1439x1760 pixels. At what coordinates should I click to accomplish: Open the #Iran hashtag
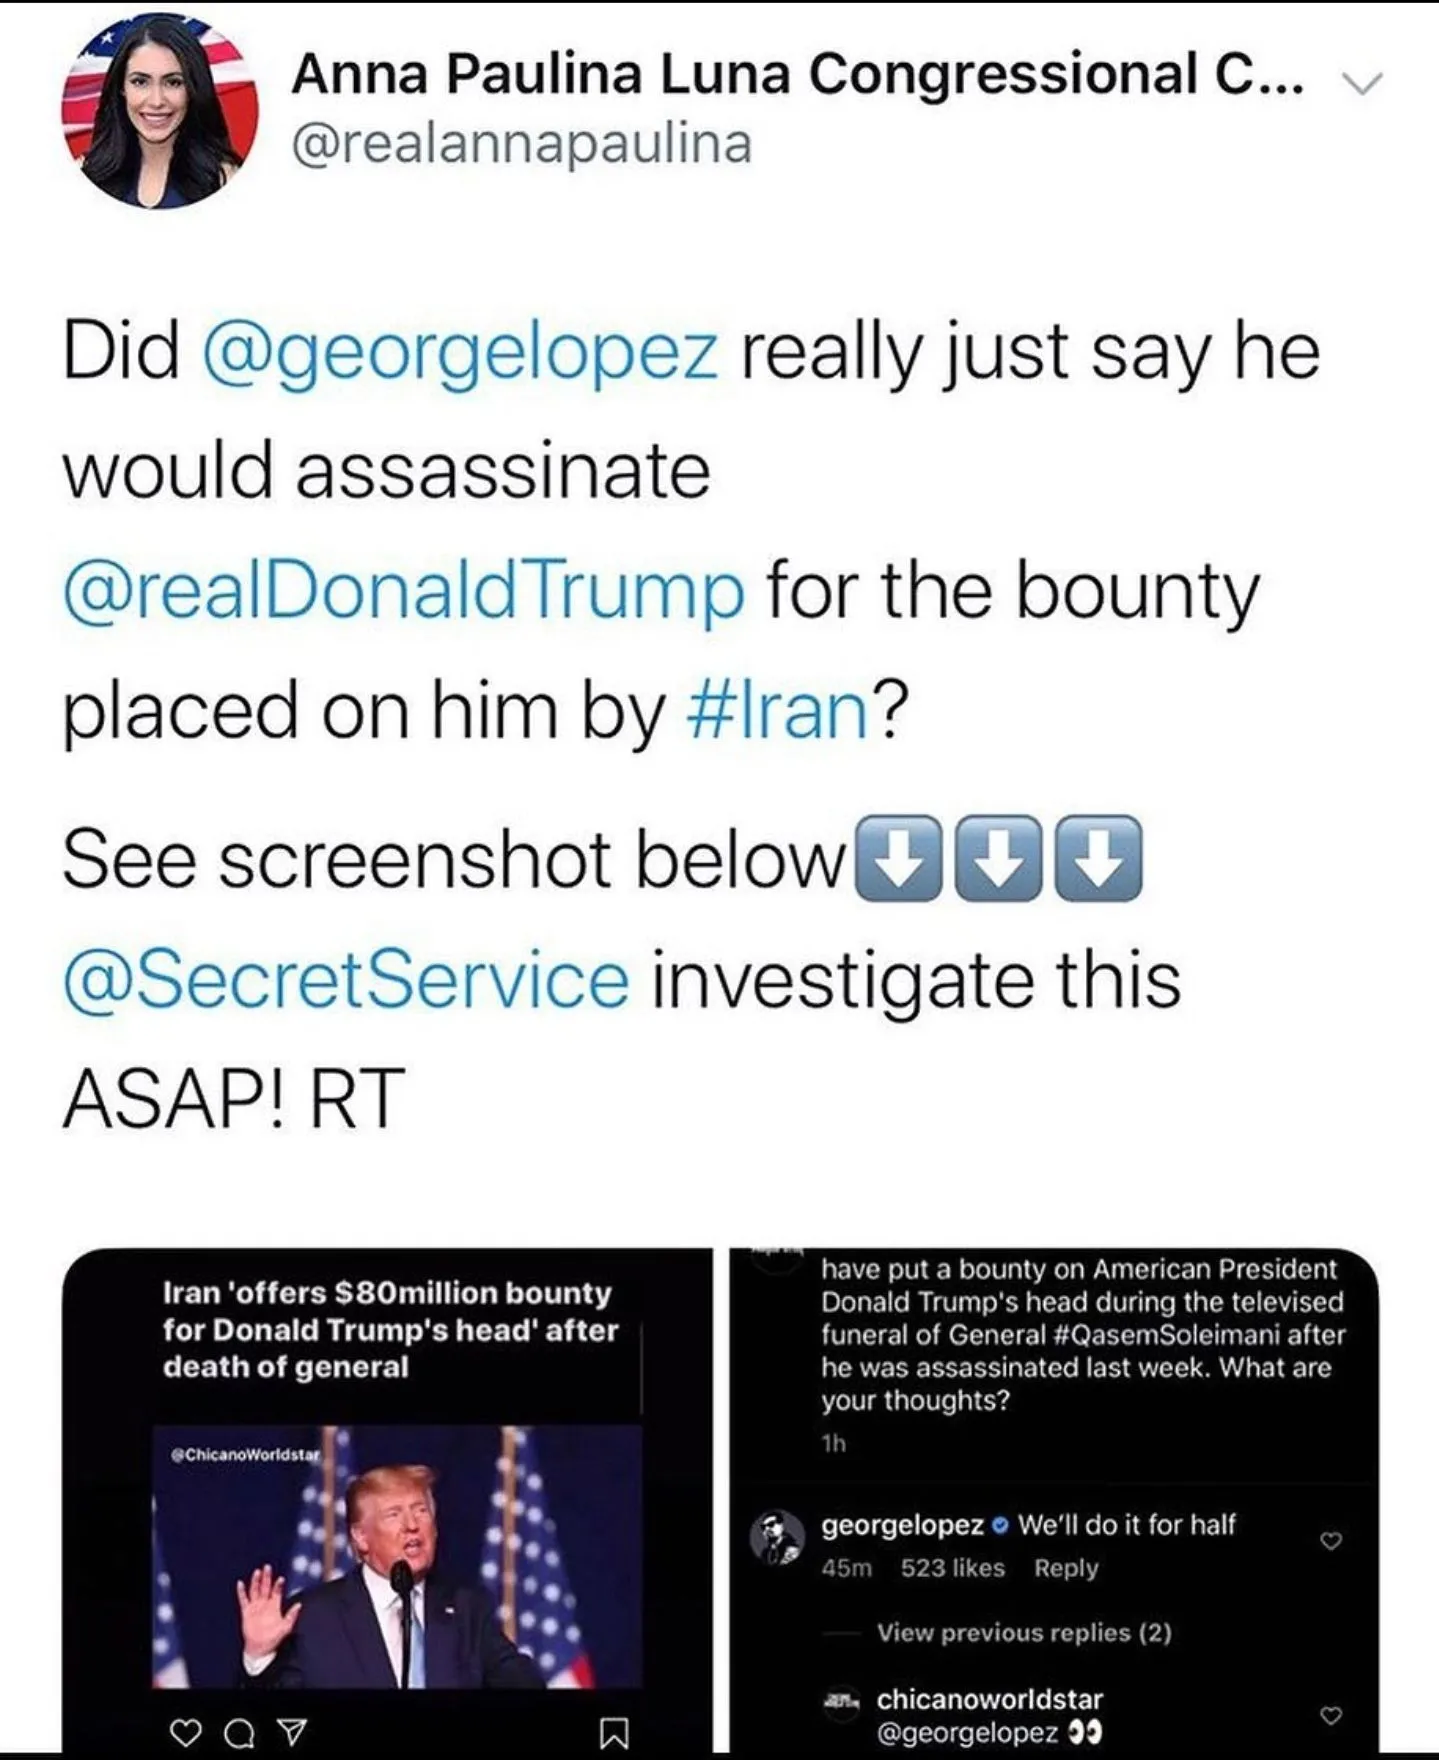(x=778, y=710)
